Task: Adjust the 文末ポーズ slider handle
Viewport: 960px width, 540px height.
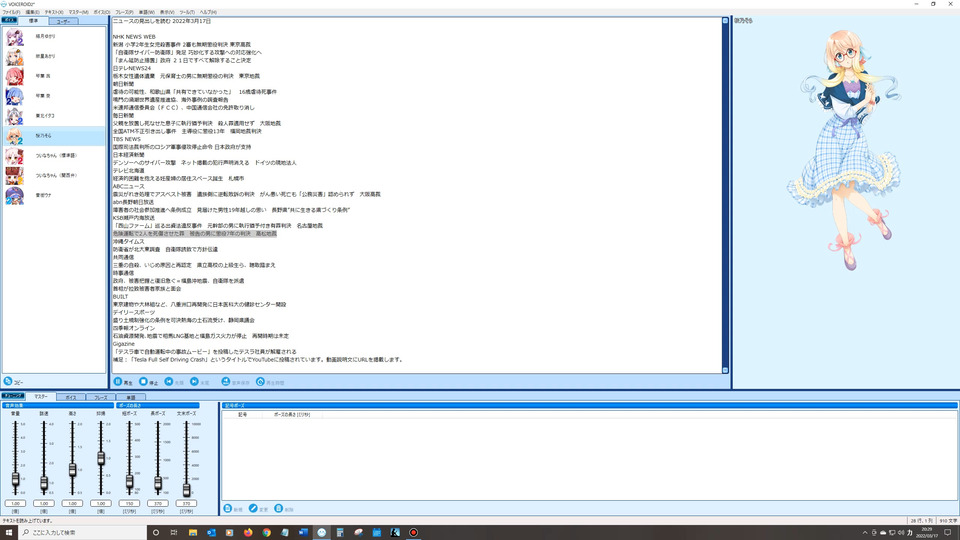Action: click(x=186, y=489)
